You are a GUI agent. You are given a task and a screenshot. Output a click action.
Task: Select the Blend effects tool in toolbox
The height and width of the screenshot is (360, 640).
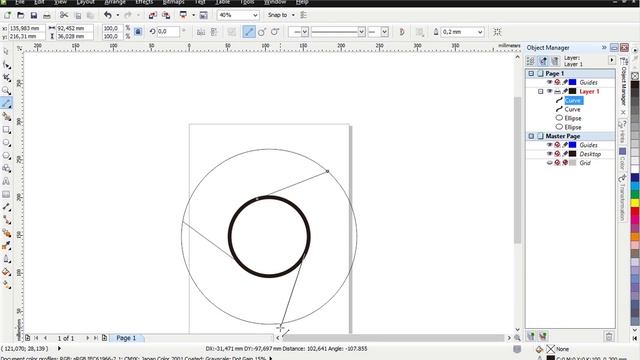pos(6,233)
